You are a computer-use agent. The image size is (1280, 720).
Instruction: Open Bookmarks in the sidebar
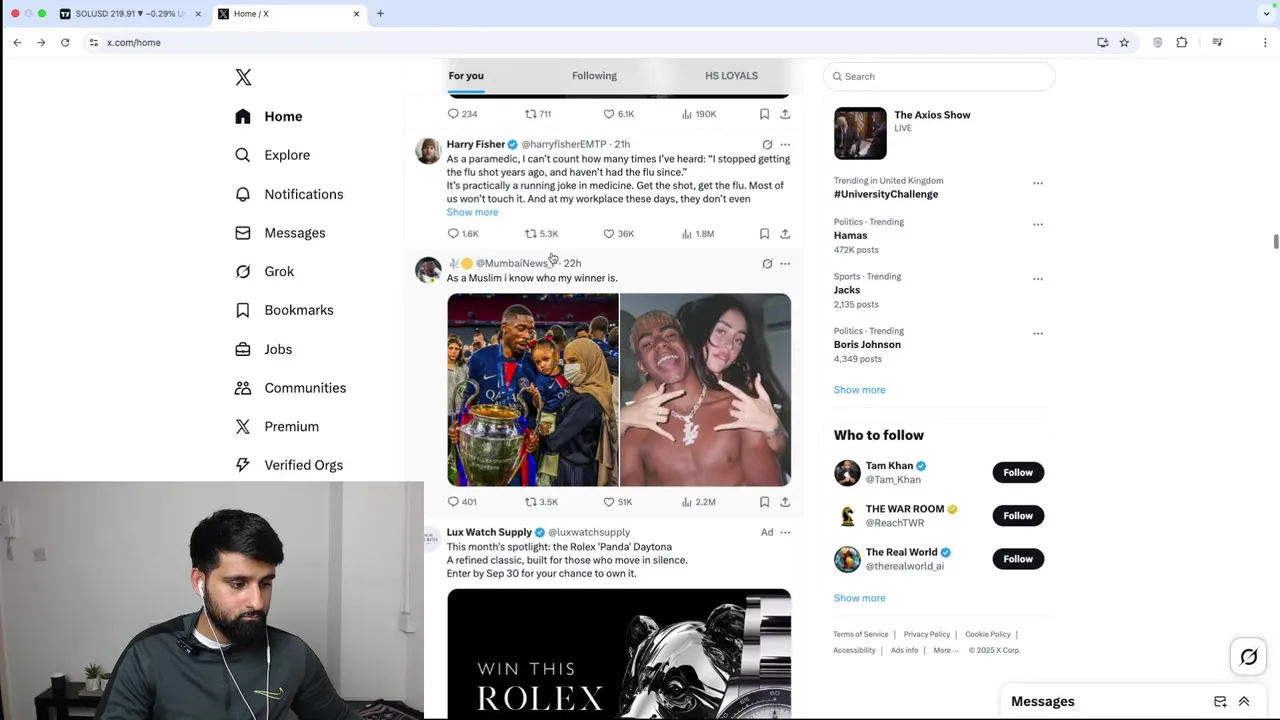coord(284,310)
